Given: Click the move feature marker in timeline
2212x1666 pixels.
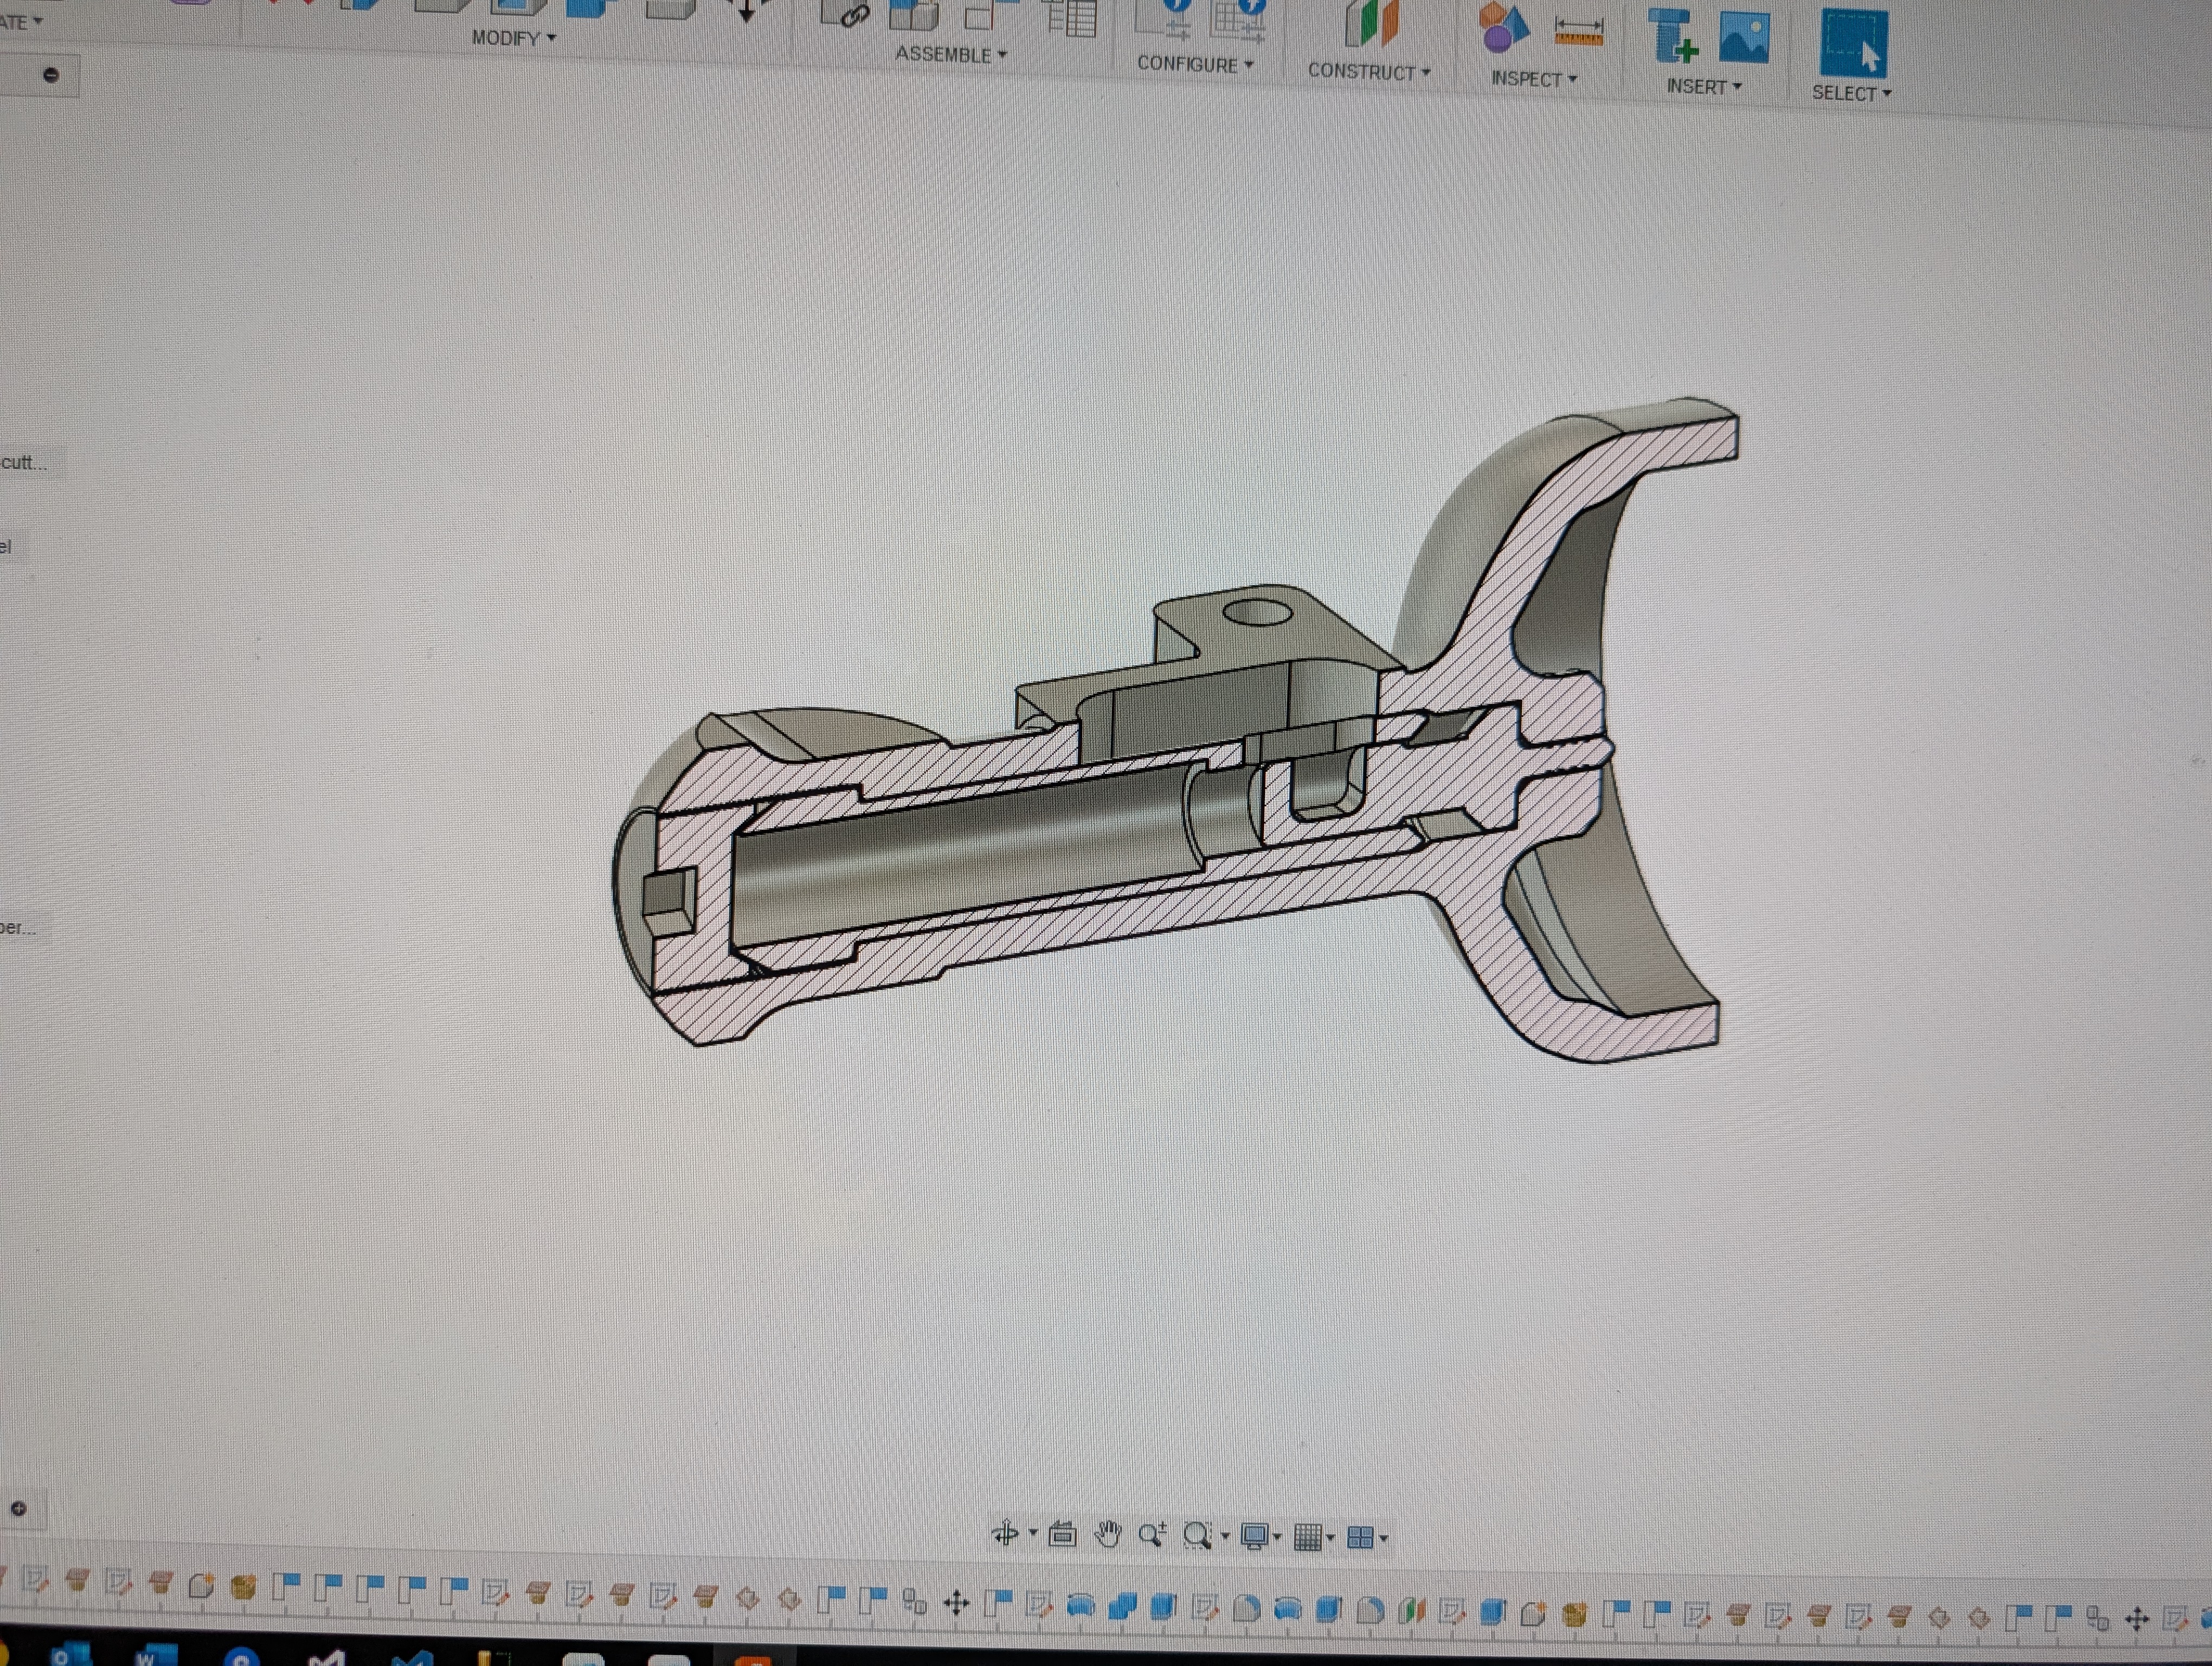Looking at the screenshot, I should click(956, 1604).
